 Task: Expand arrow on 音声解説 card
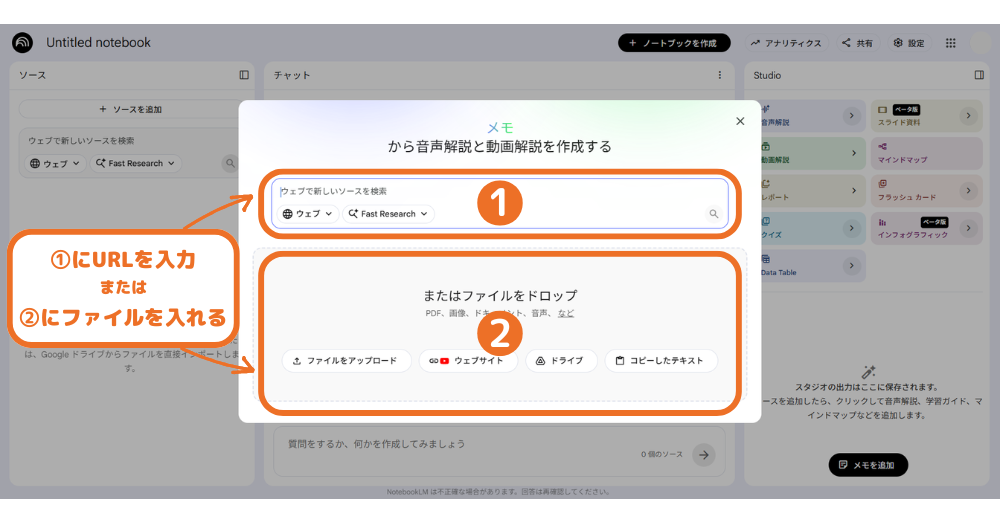coord(851,116)
